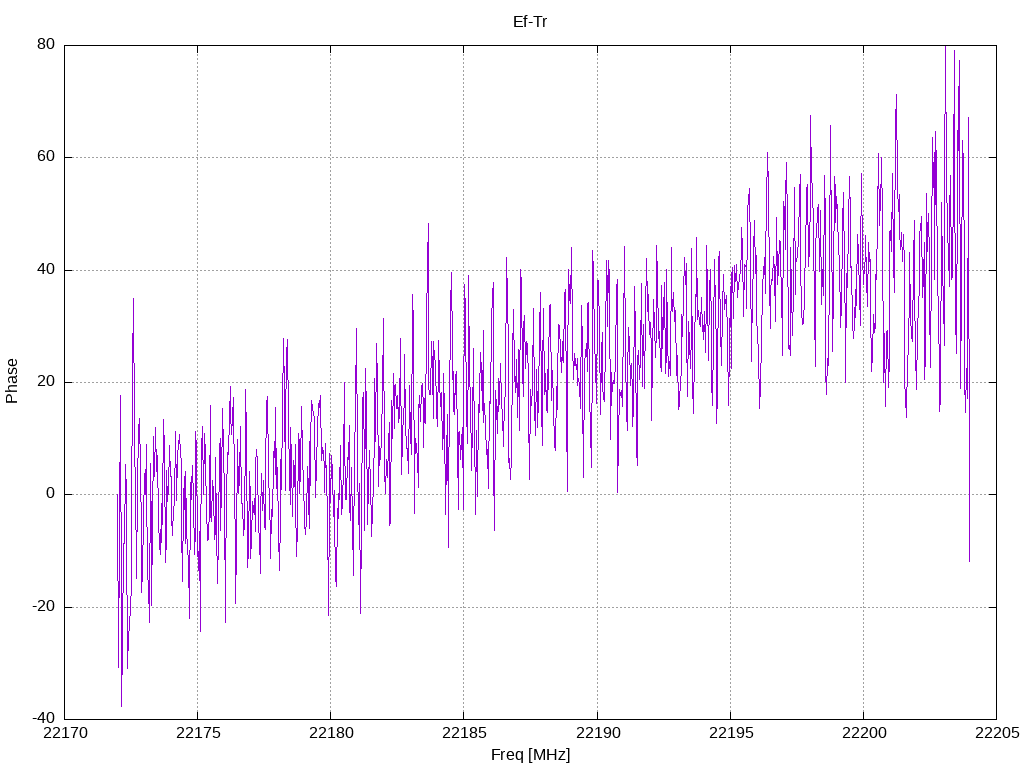1024x768 pixels.
Task: Click grid intersection at 22185 MHz and -20 phase
Action: (464, 607)
